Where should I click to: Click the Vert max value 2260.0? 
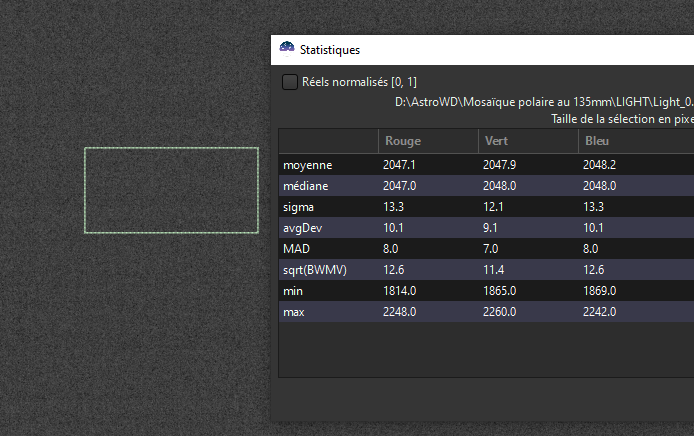(x=499, y=312)
